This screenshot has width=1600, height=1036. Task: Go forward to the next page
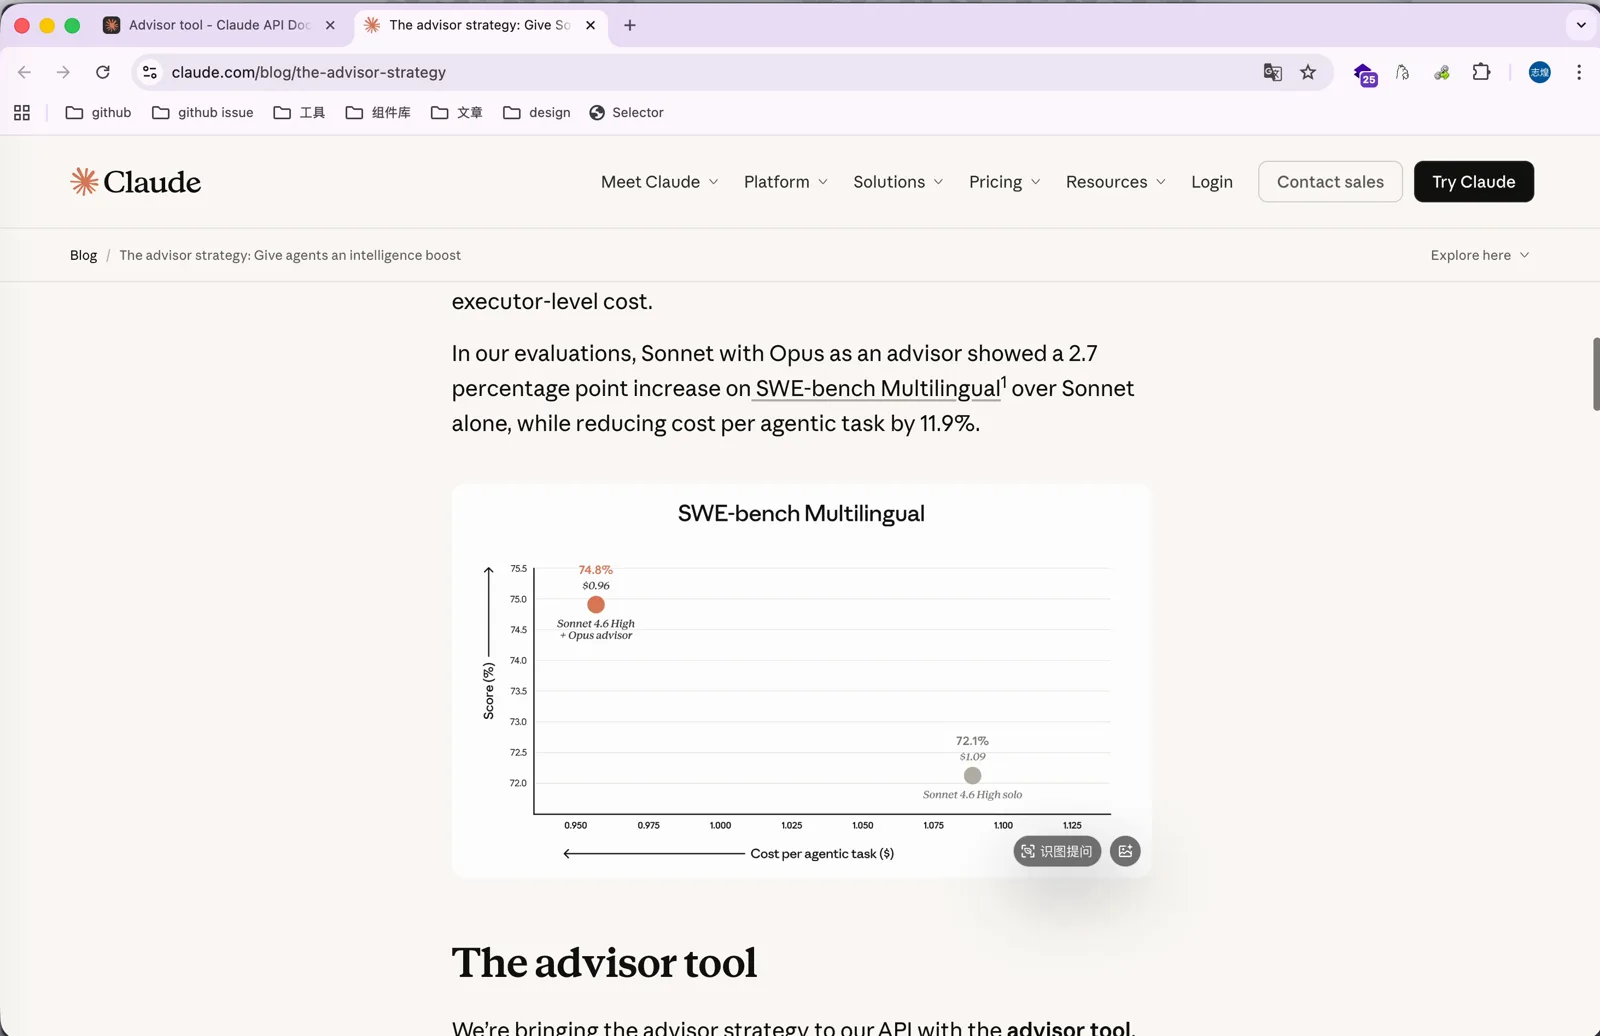click(x=63, y=72)
